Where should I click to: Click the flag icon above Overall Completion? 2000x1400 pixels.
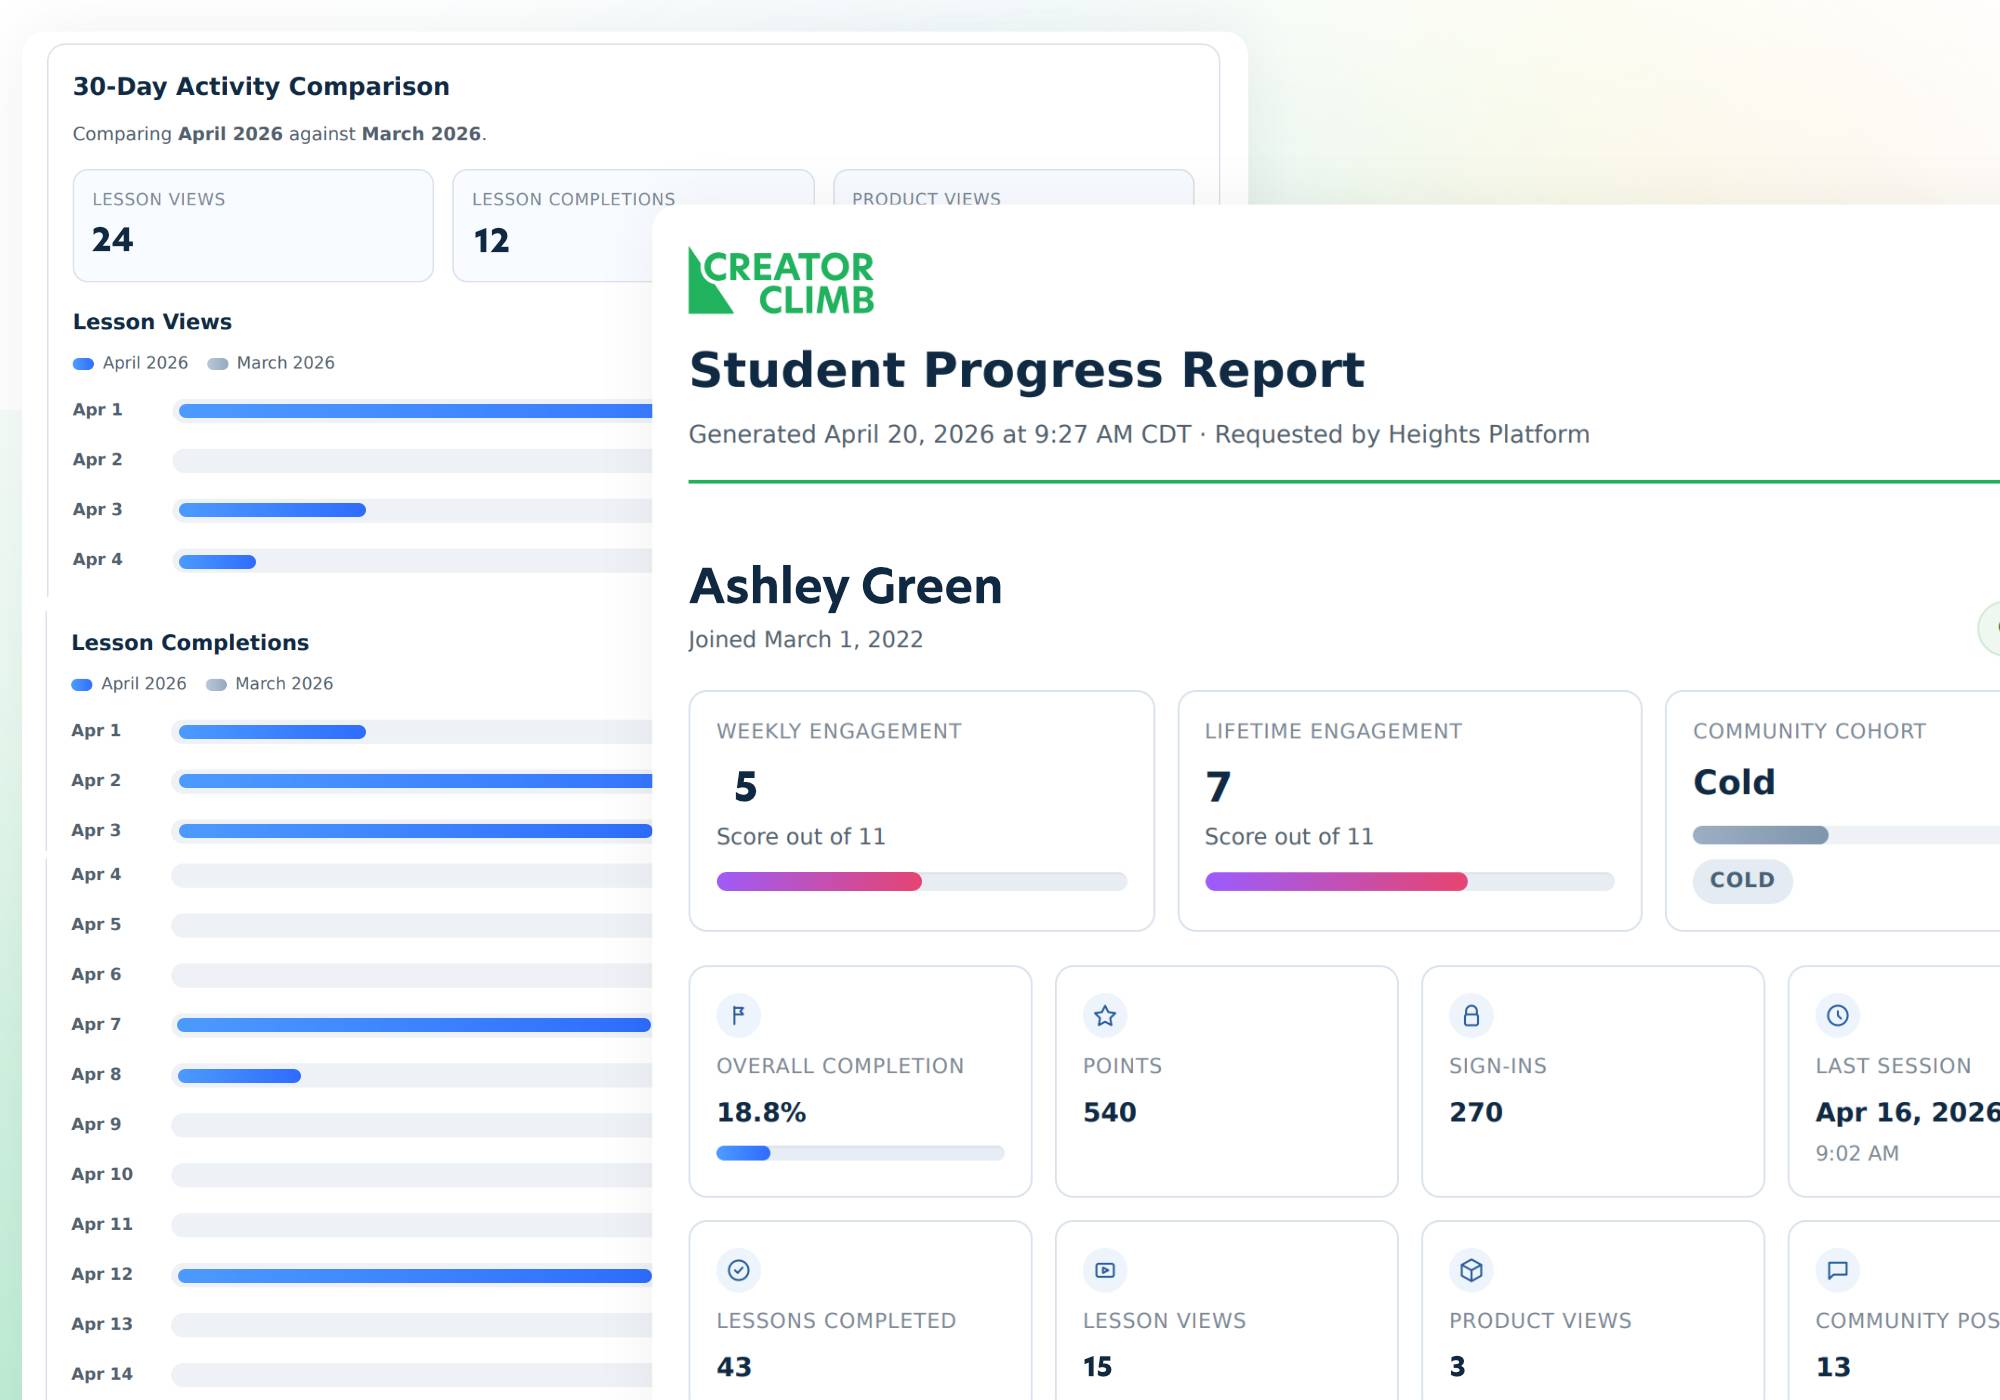point(739,1016)
